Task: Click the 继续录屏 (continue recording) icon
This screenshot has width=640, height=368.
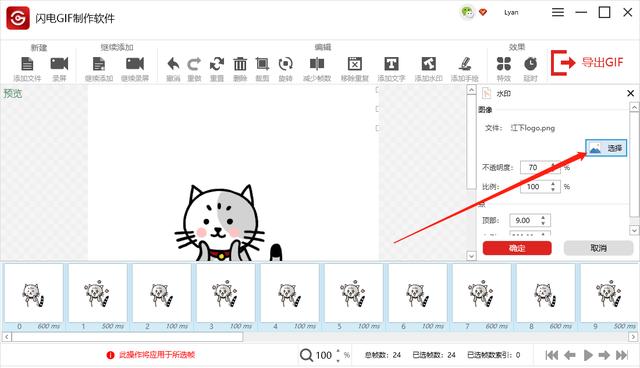Action: [135, 64]
